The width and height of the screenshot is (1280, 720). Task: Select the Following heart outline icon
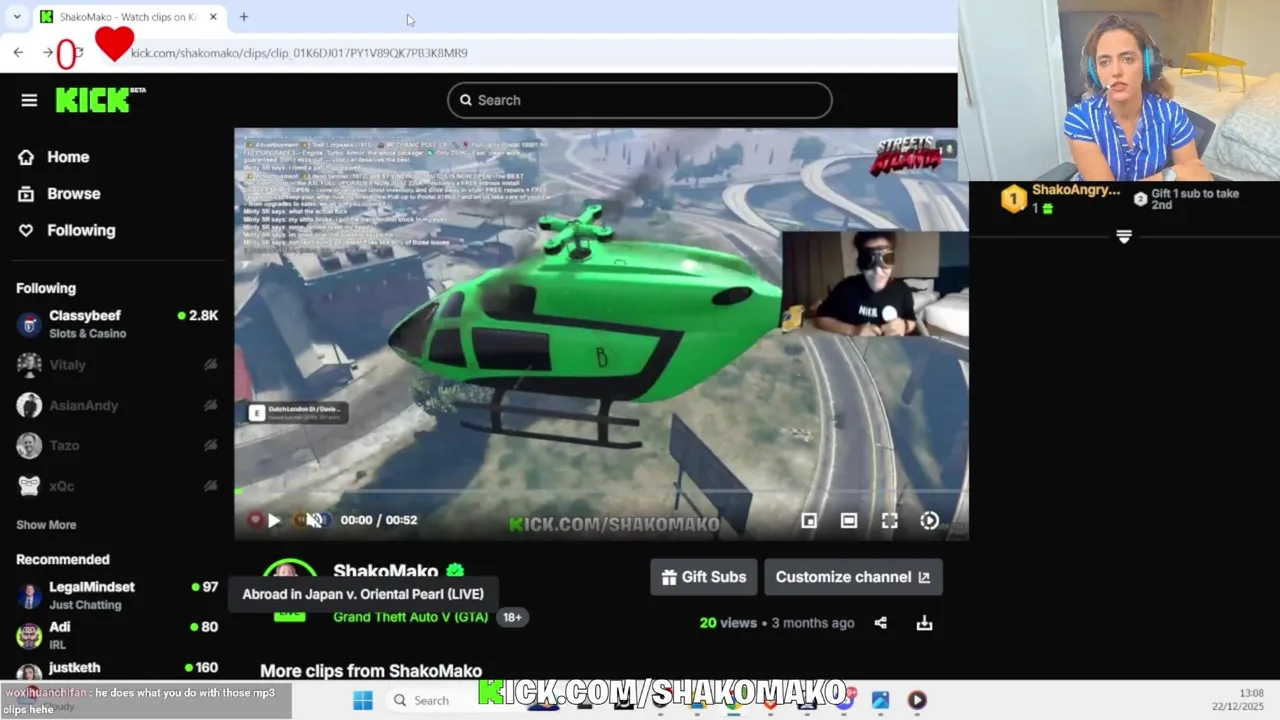point(26,230)
